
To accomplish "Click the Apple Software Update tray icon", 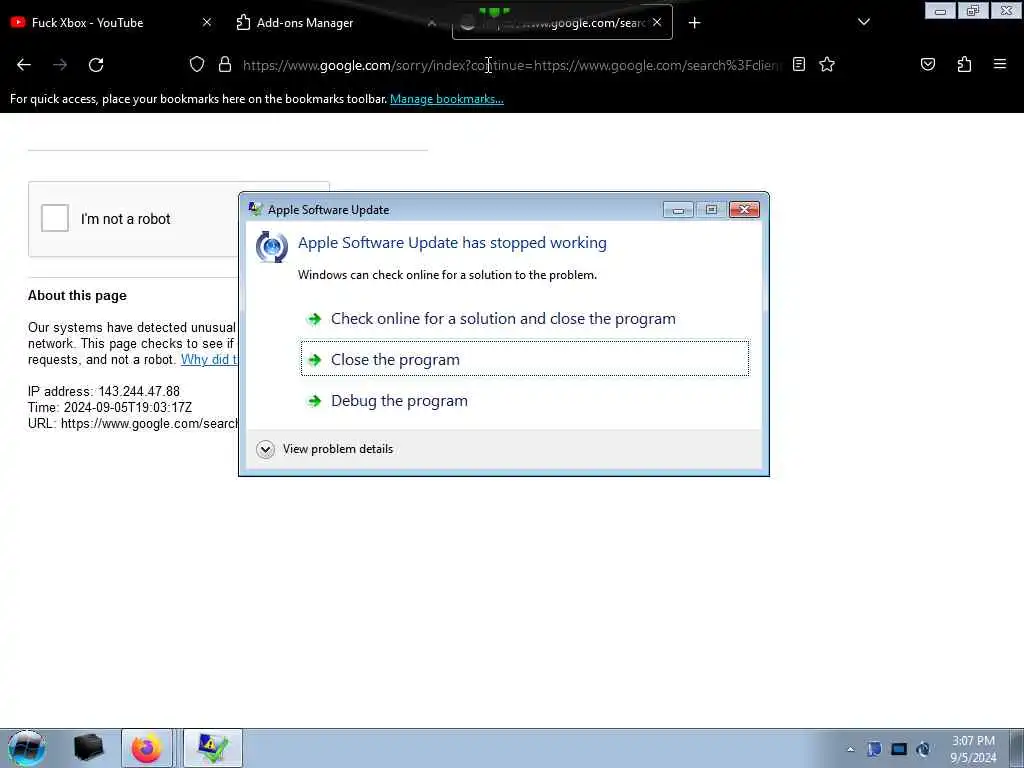I will [x=923, y=750].
